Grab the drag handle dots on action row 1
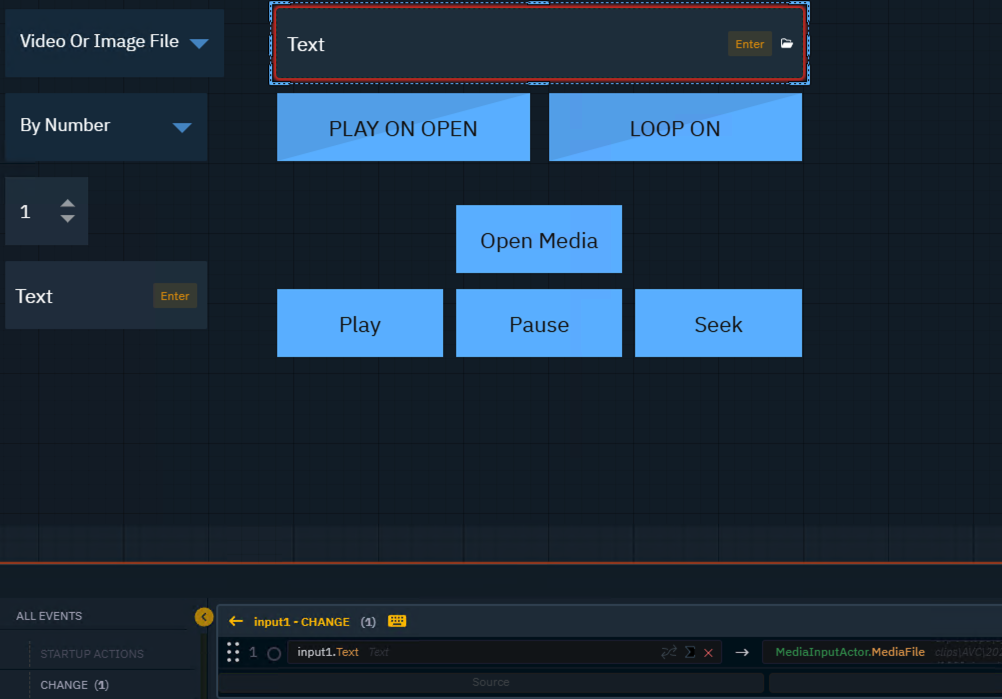This screenshot has width=1002, height=699. coord(233,652)
